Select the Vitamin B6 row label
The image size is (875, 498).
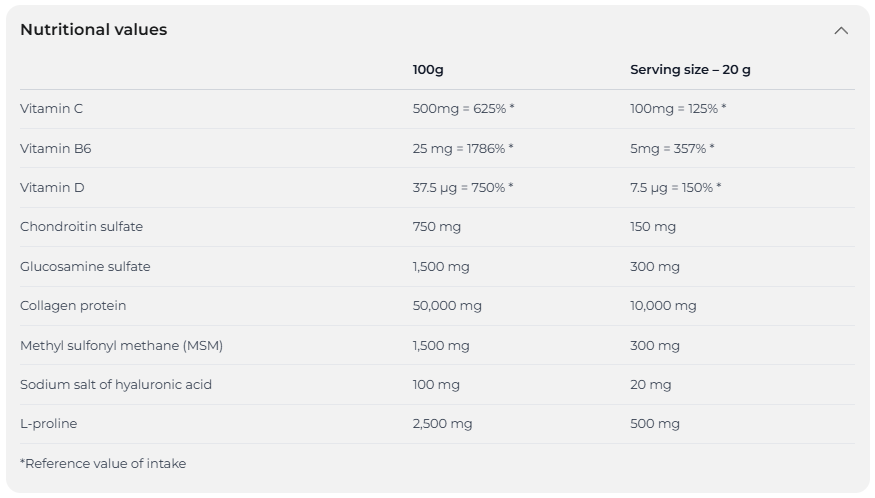pos(55,148)
